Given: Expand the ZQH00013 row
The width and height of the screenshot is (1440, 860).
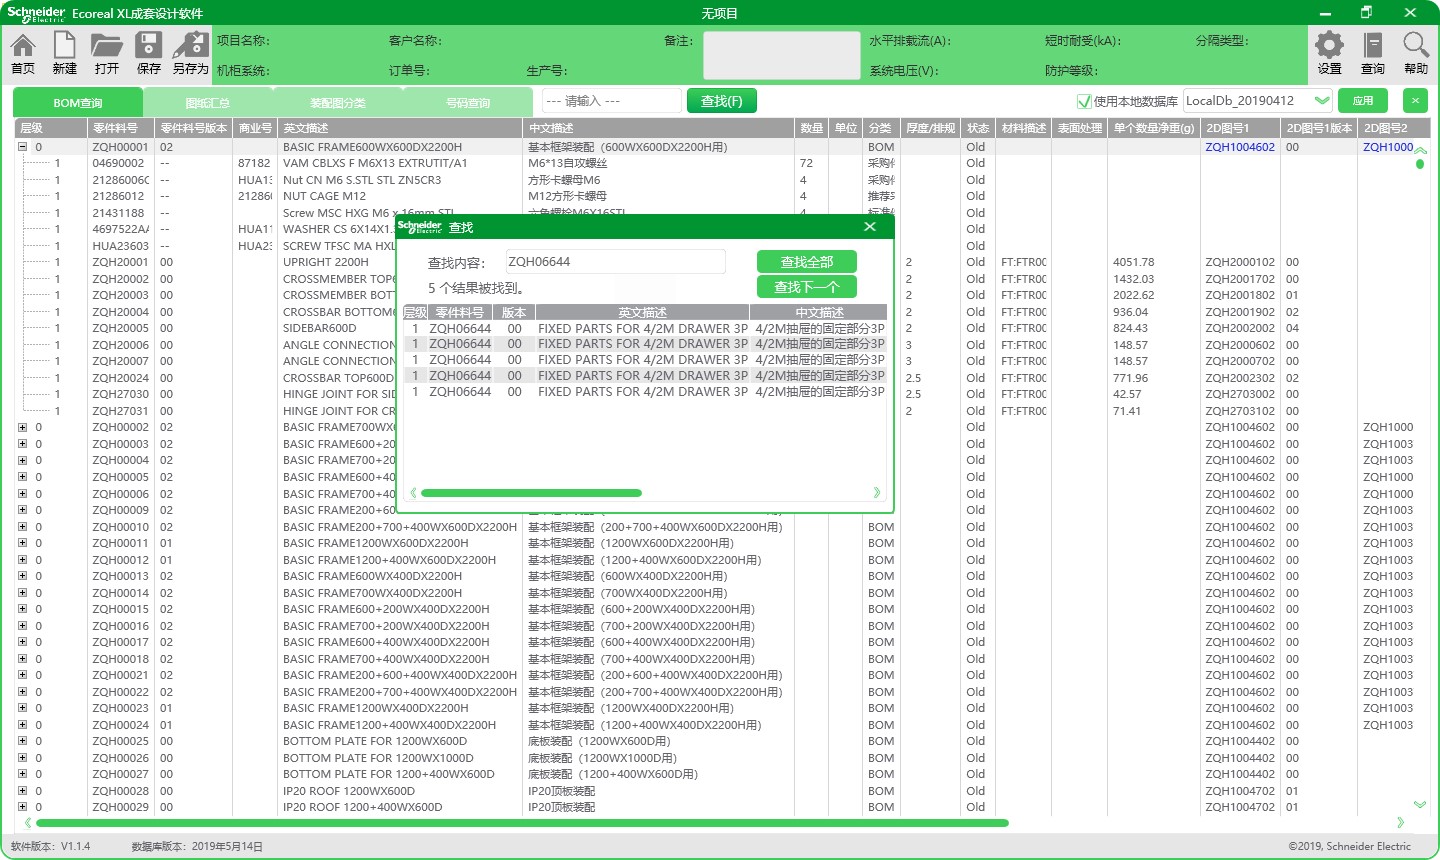Looking at the screenshot, I should tap(22, 576).
